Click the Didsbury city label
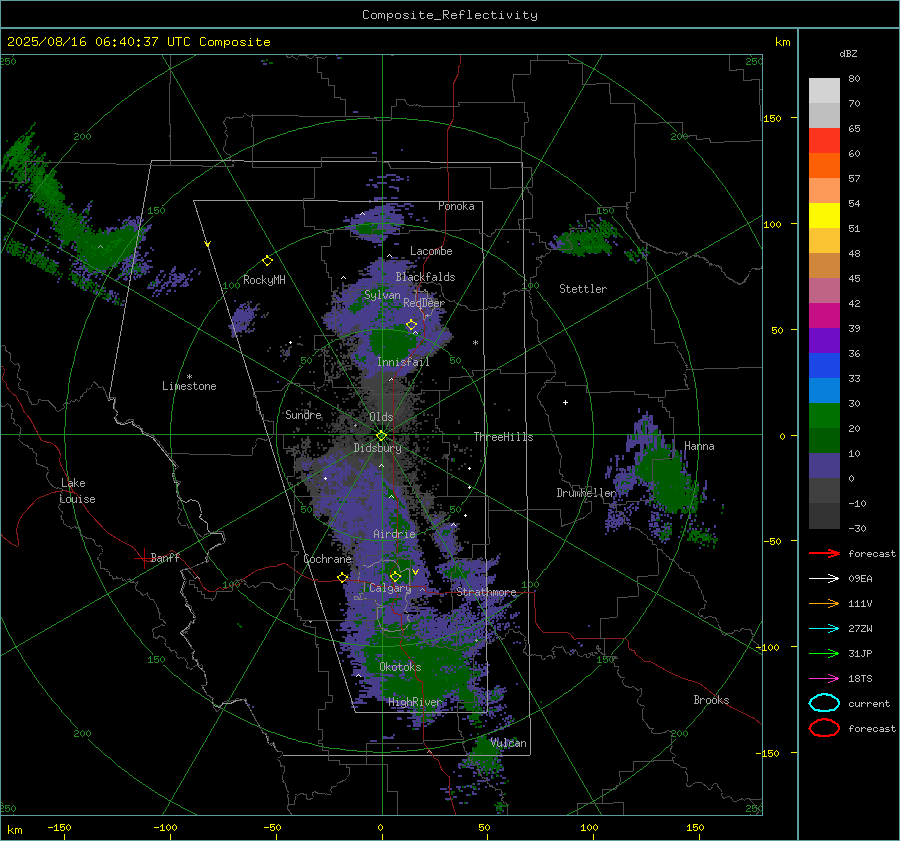 click(x=377, y=448)
